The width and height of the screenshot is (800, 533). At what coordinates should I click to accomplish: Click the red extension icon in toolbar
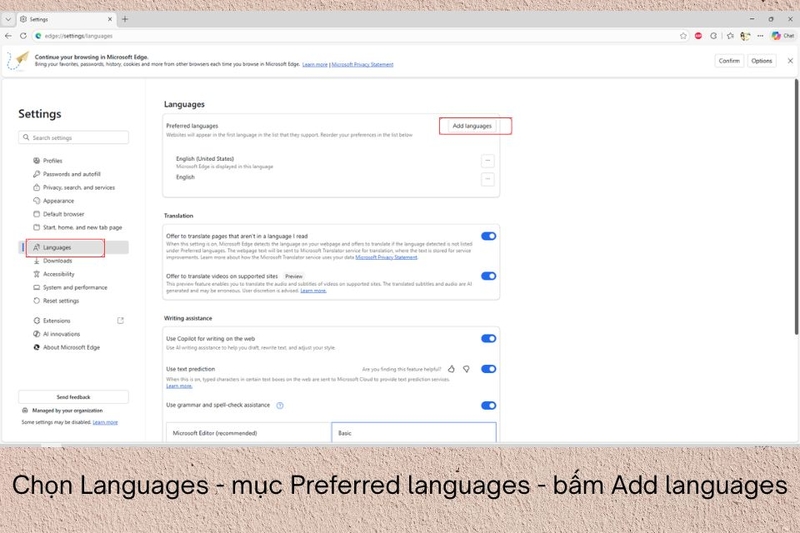[x=698, y=36]
